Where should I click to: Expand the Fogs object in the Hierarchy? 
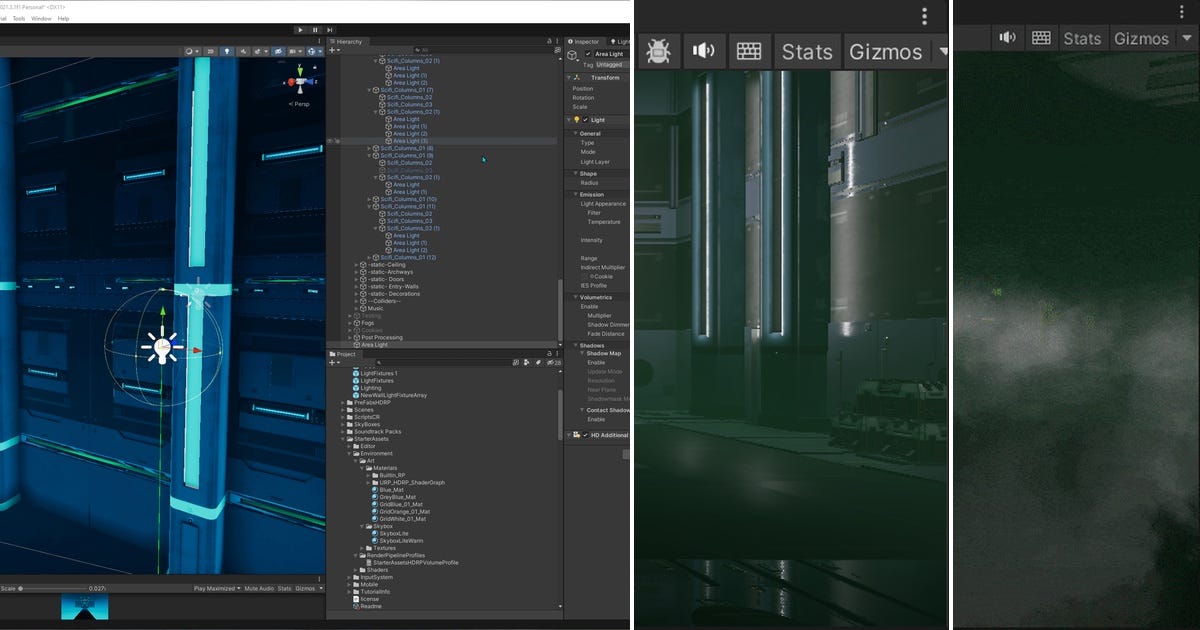tap(349, 323)
